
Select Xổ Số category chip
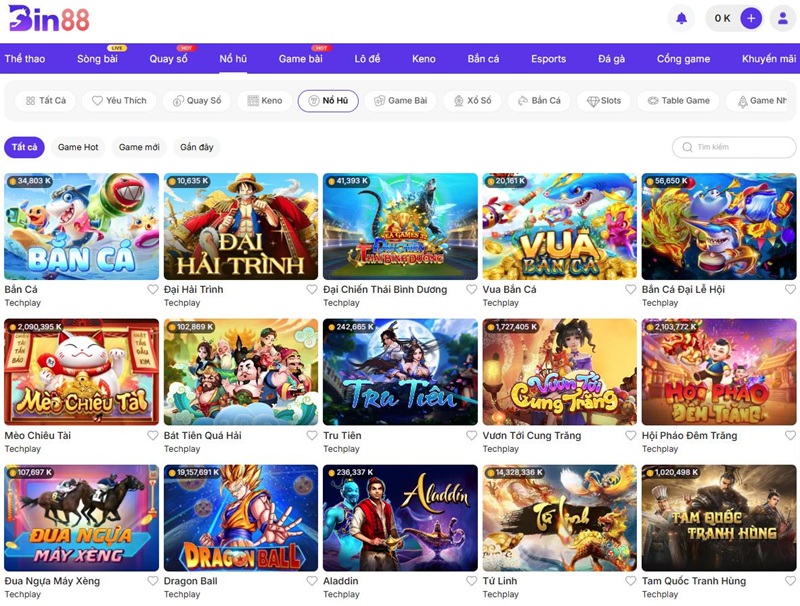[472, 100]
